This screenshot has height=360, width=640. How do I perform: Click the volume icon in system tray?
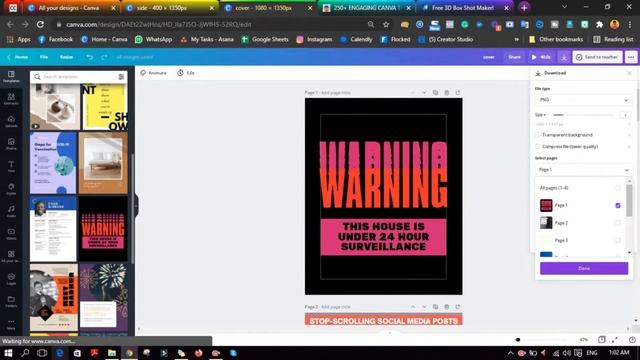tap(567, 353)
